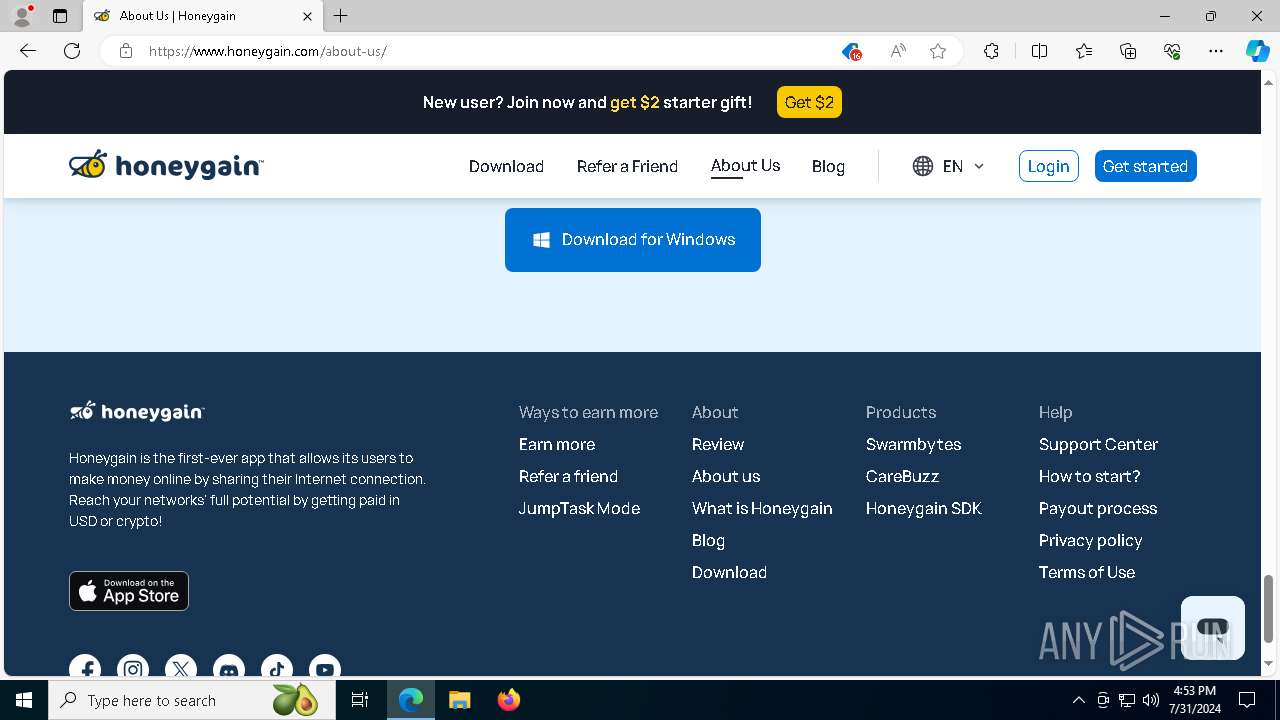This screenshot has width=1280, height=720.
Task: Open Review footer link
Action: coord(718,444)
